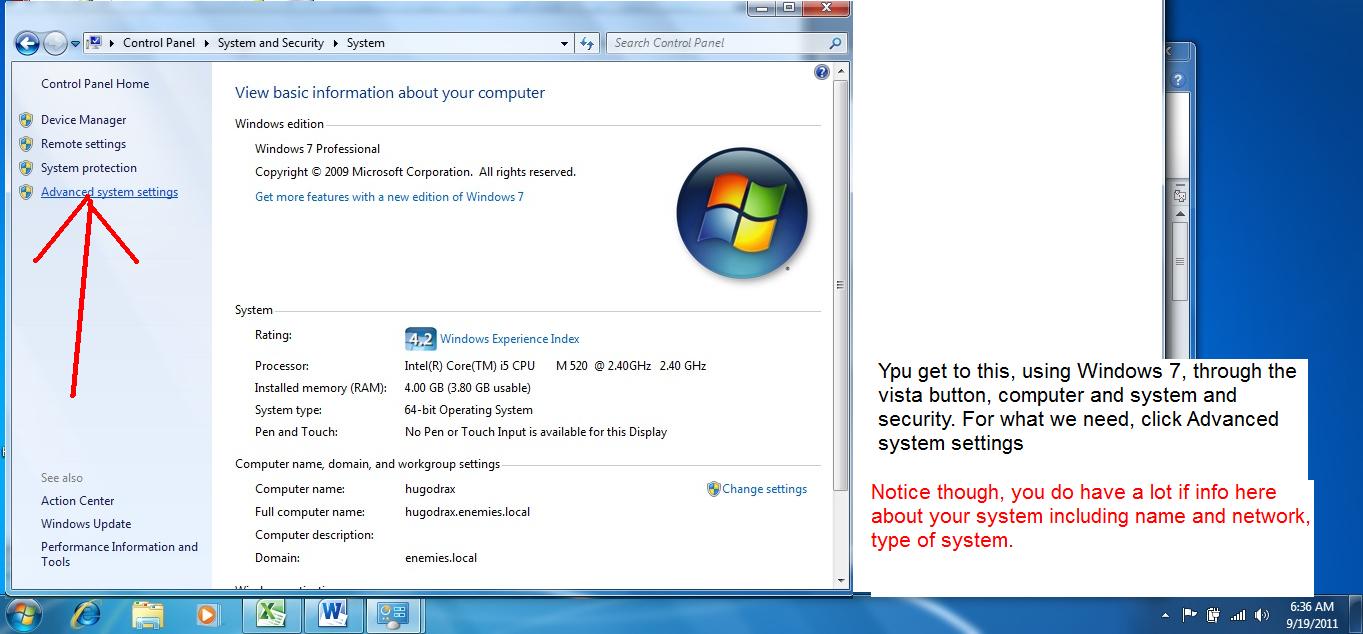This screenshot has height=634, width=1363.
Task: Click scroll up arrow in background window
Action: (x=1180, y=214)
